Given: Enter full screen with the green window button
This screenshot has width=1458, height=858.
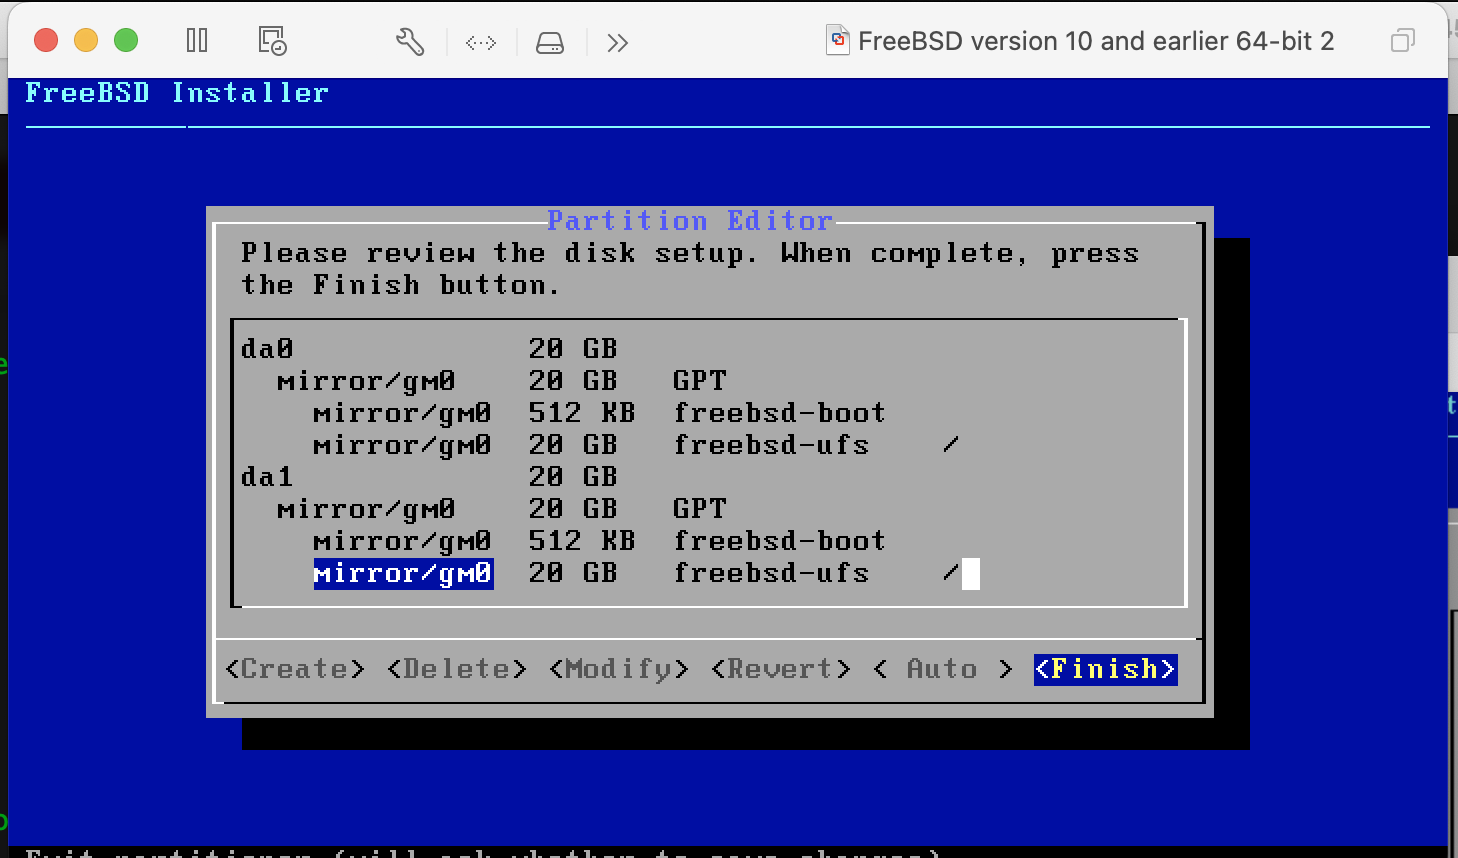Looking at the screenshot, I should (x=126, y=40).
